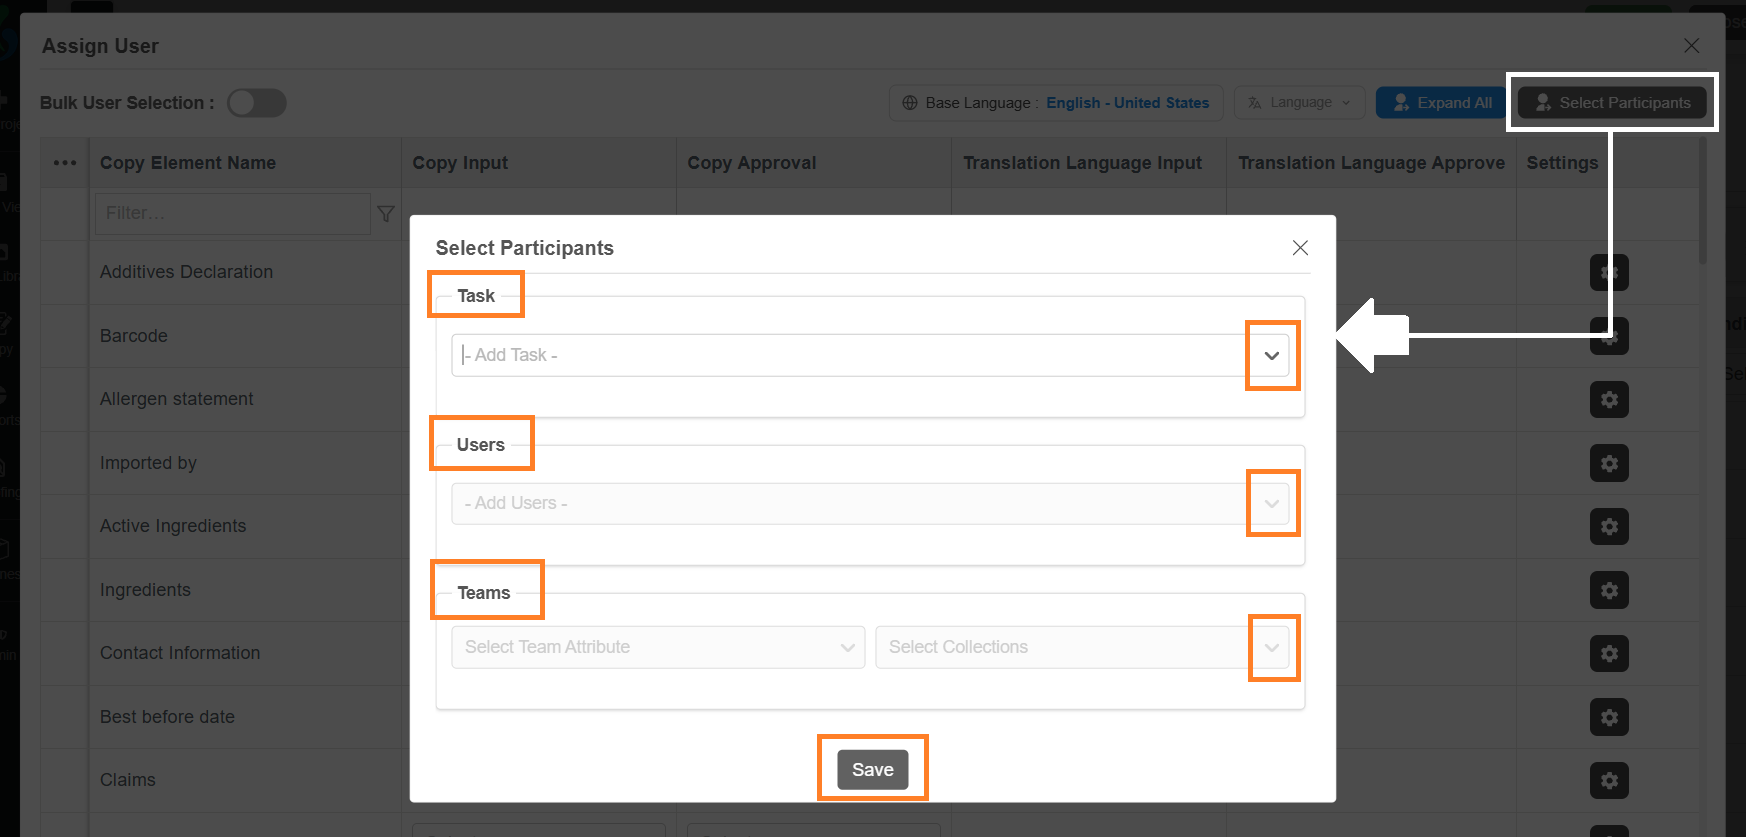Open the Select Collections dropdown
1746x837 pixels.
(x=1083, y=647)
